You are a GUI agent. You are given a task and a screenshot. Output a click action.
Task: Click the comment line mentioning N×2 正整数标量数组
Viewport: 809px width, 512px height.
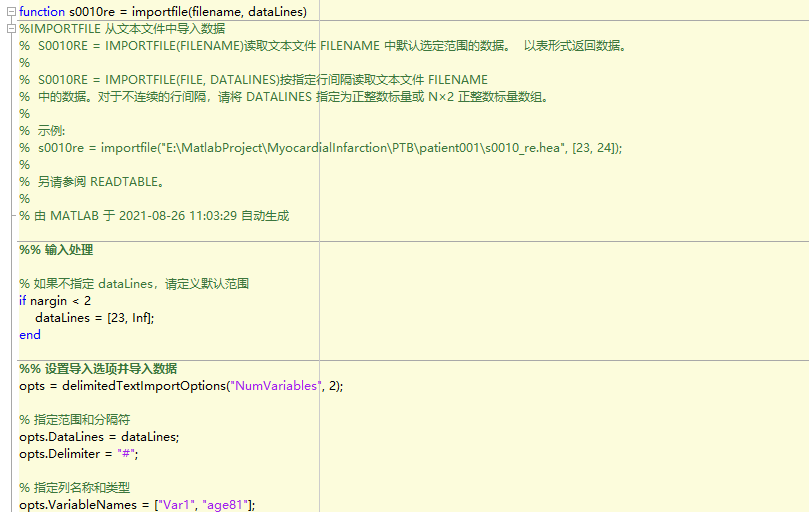pos(284,97)
